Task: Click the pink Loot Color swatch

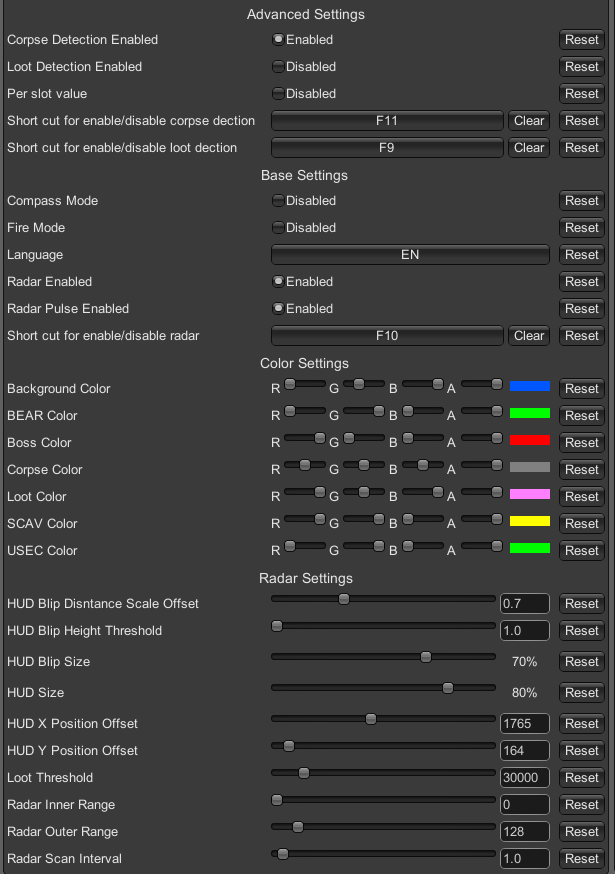Action: (x=530, y=494)
